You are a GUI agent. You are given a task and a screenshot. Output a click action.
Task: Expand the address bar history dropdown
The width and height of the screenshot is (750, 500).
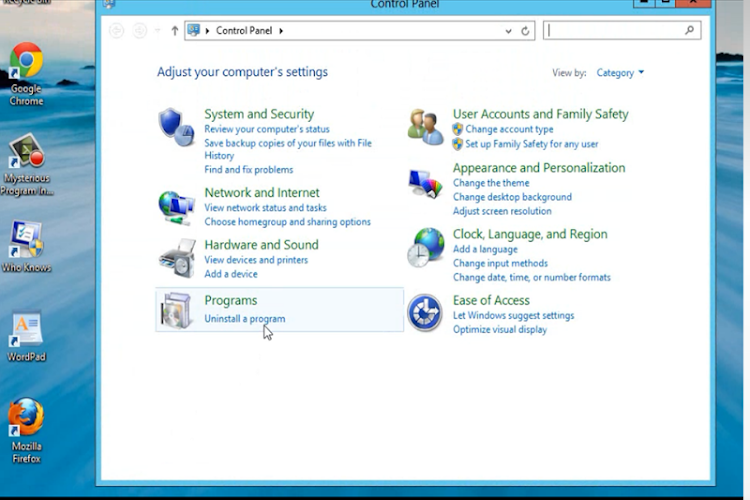pyautogui.click(x=508, y=31)
